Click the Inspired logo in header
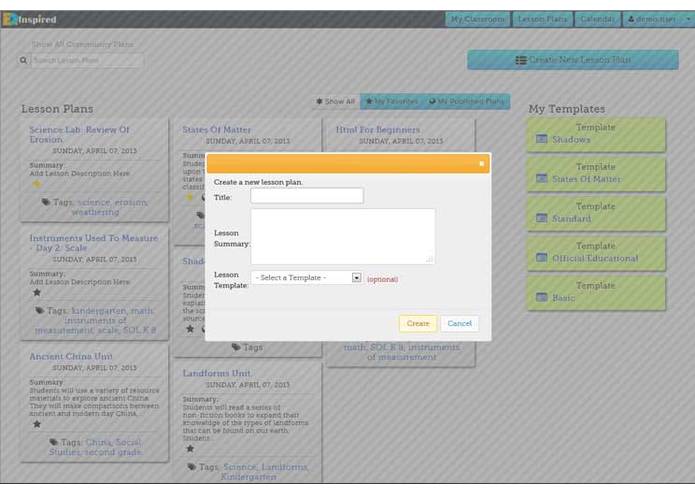The image size is (695, 494). pyautogui.click(x=30, y=19)
